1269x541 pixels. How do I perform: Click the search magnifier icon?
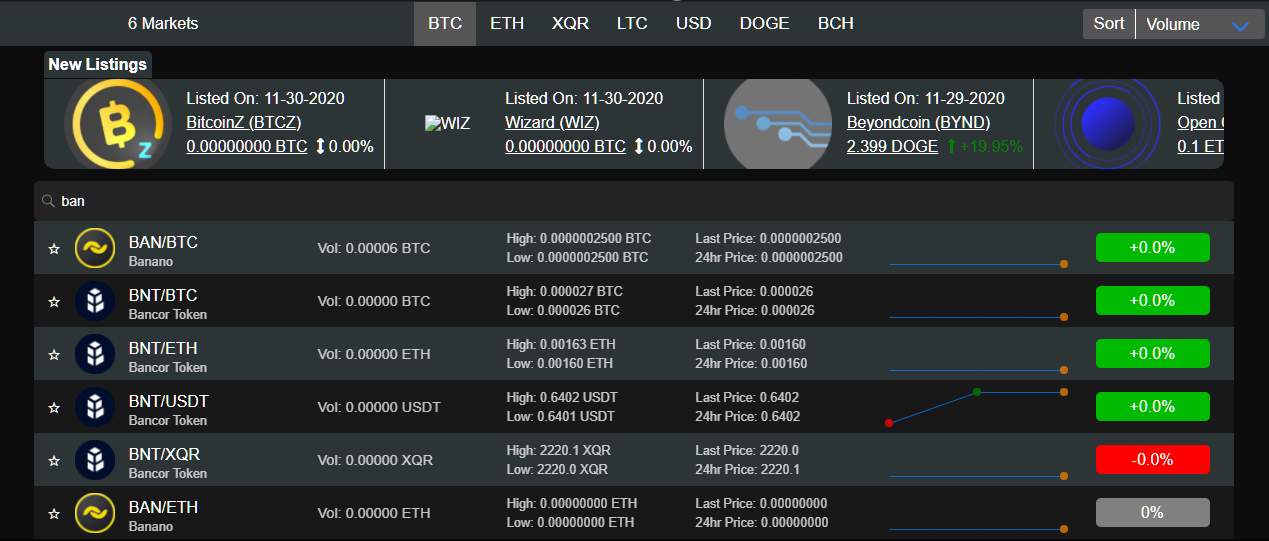pos(48,201)
